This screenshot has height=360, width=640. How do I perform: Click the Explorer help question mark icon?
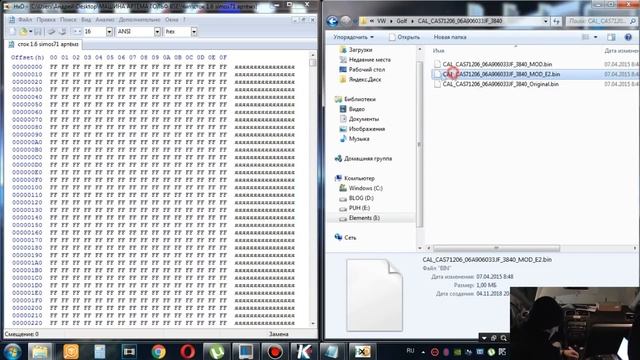628,37
